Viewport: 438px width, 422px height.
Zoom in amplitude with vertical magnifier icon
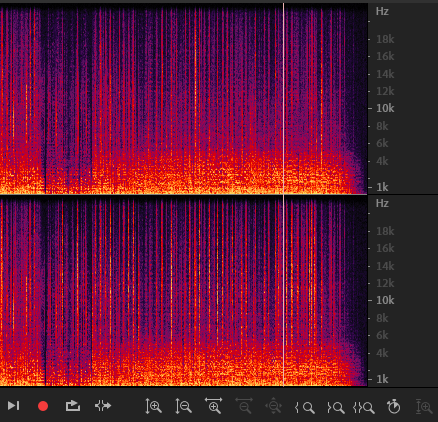click(154, 406)
